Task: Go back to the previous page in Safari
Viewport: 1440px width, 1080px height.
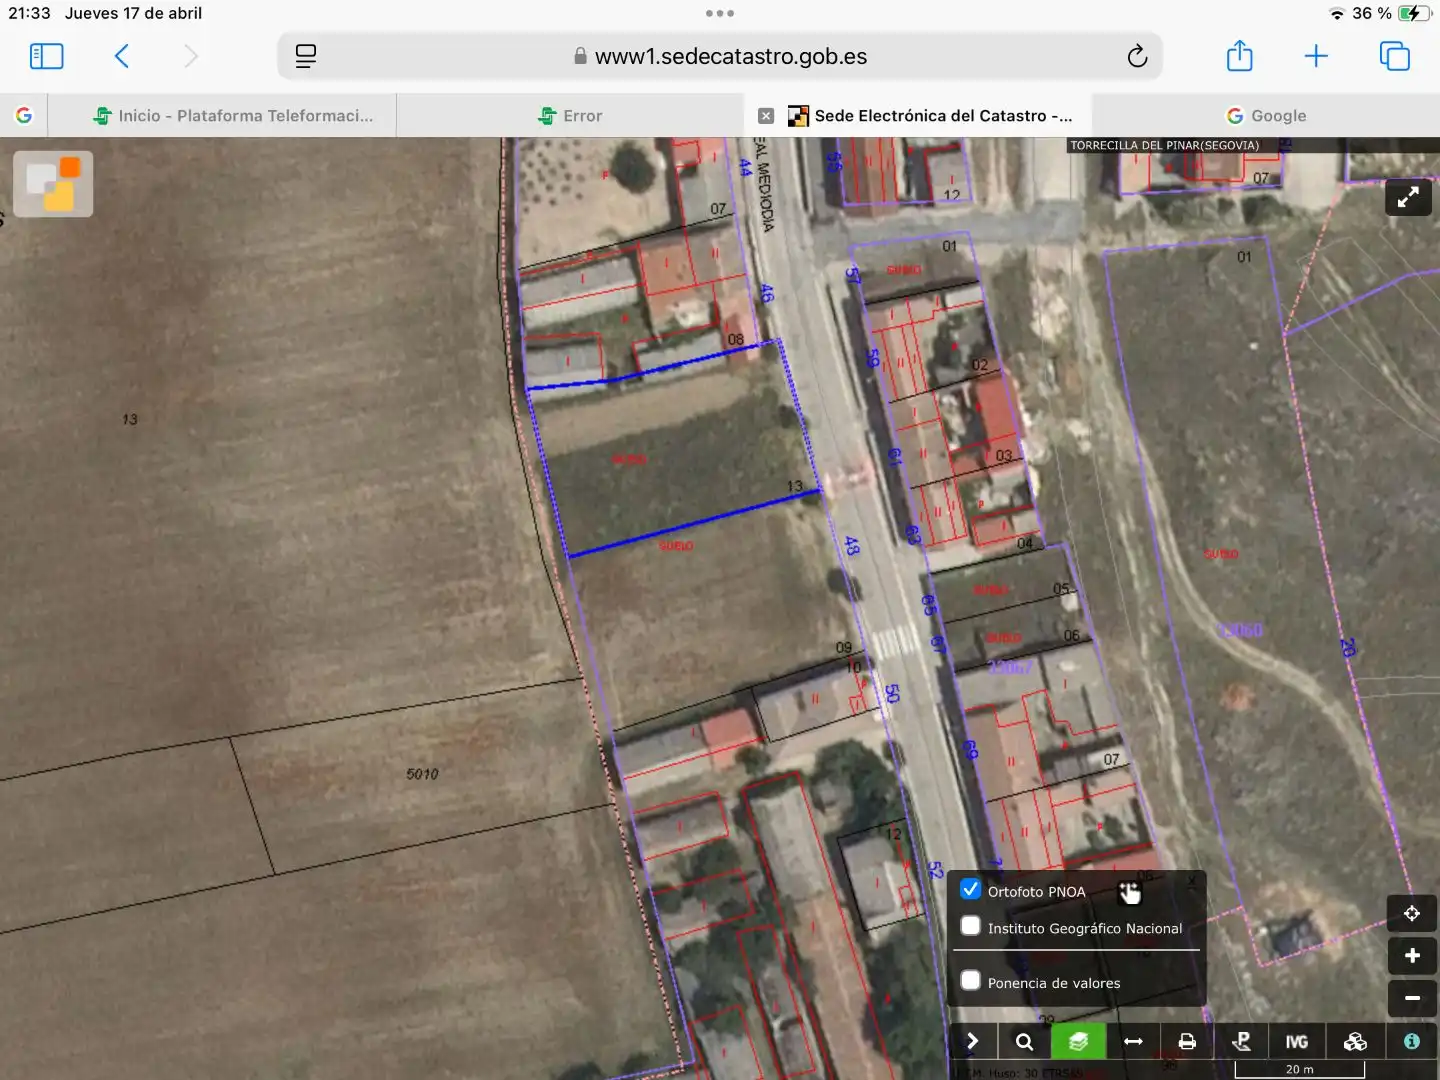Action: pos(122,56)
